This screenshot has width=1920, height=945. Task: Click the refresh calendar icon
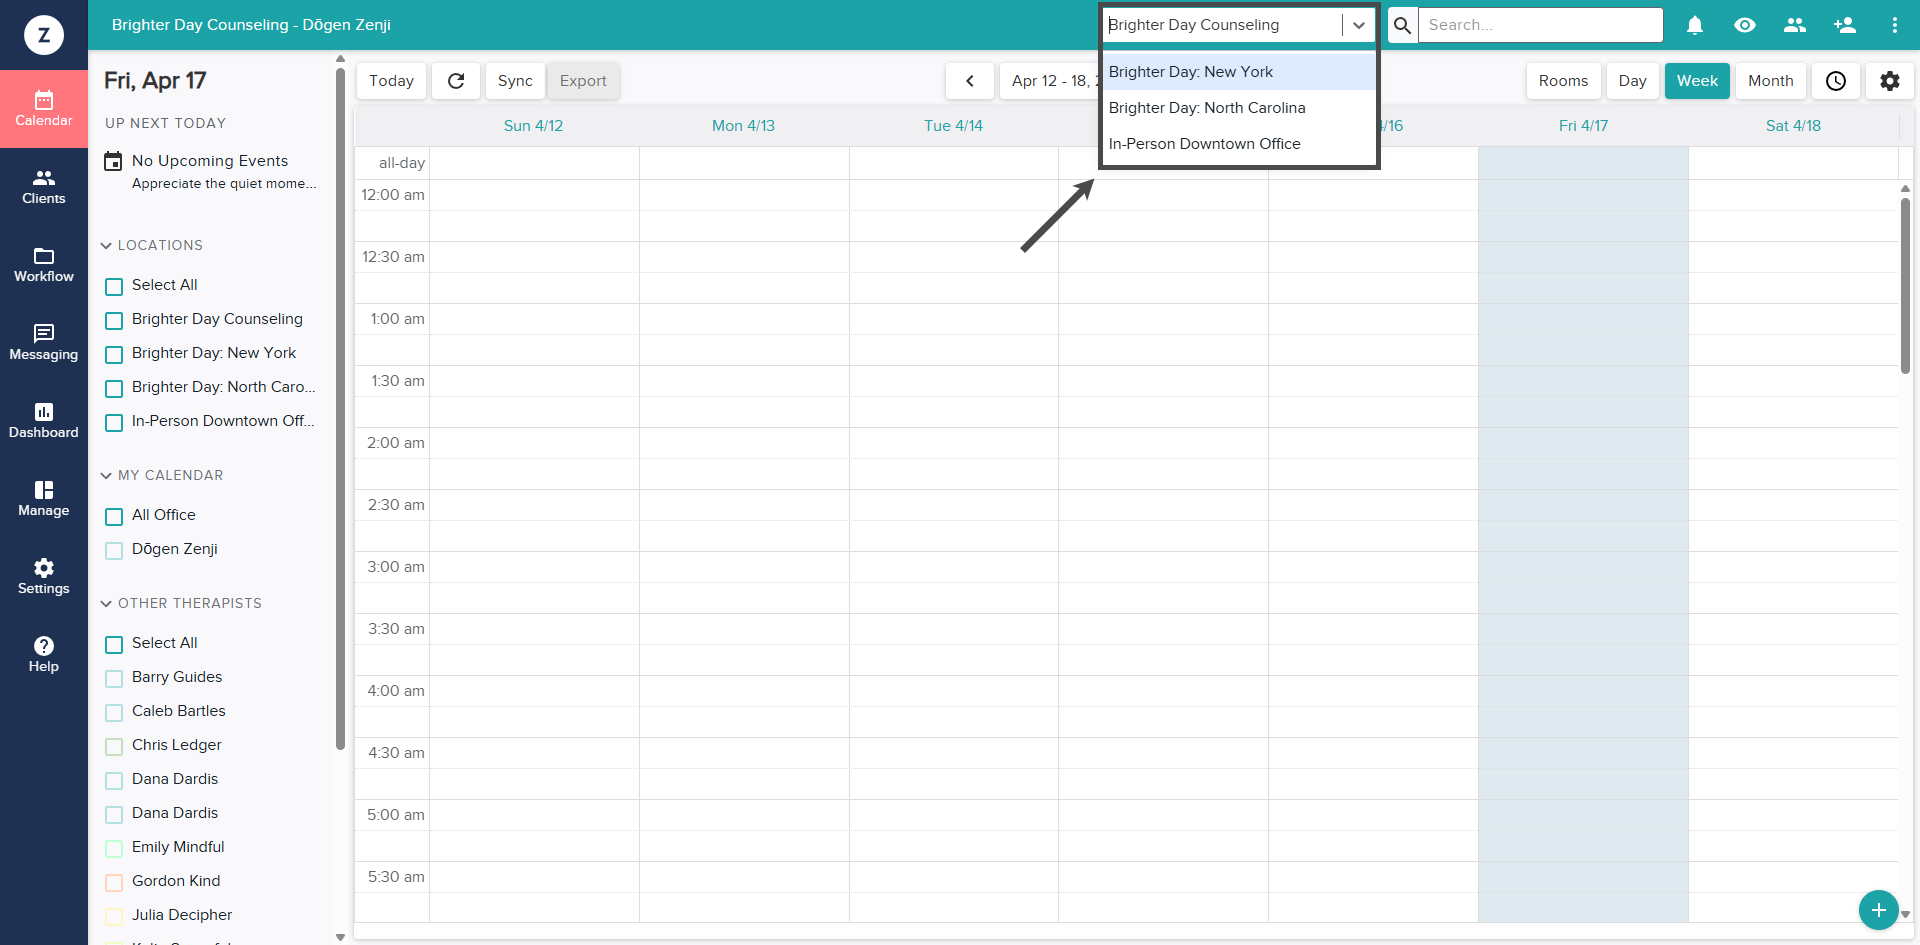point(456,81)
